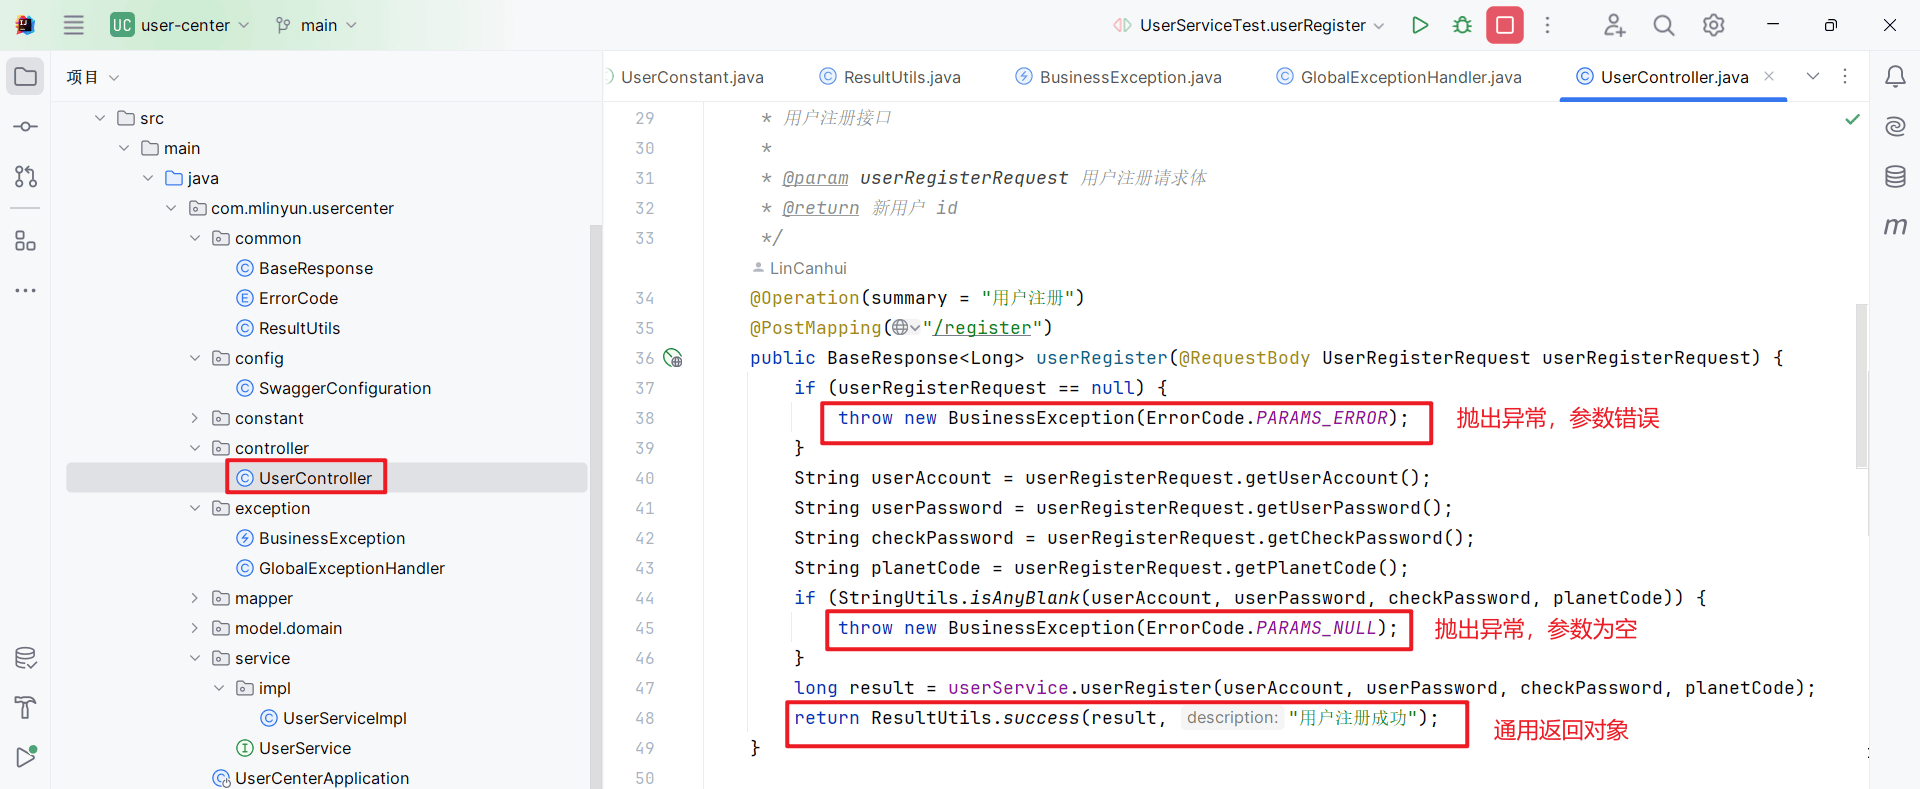Open run configuration UserServiceTest.userRegister dropdown

pos(1250,25)
